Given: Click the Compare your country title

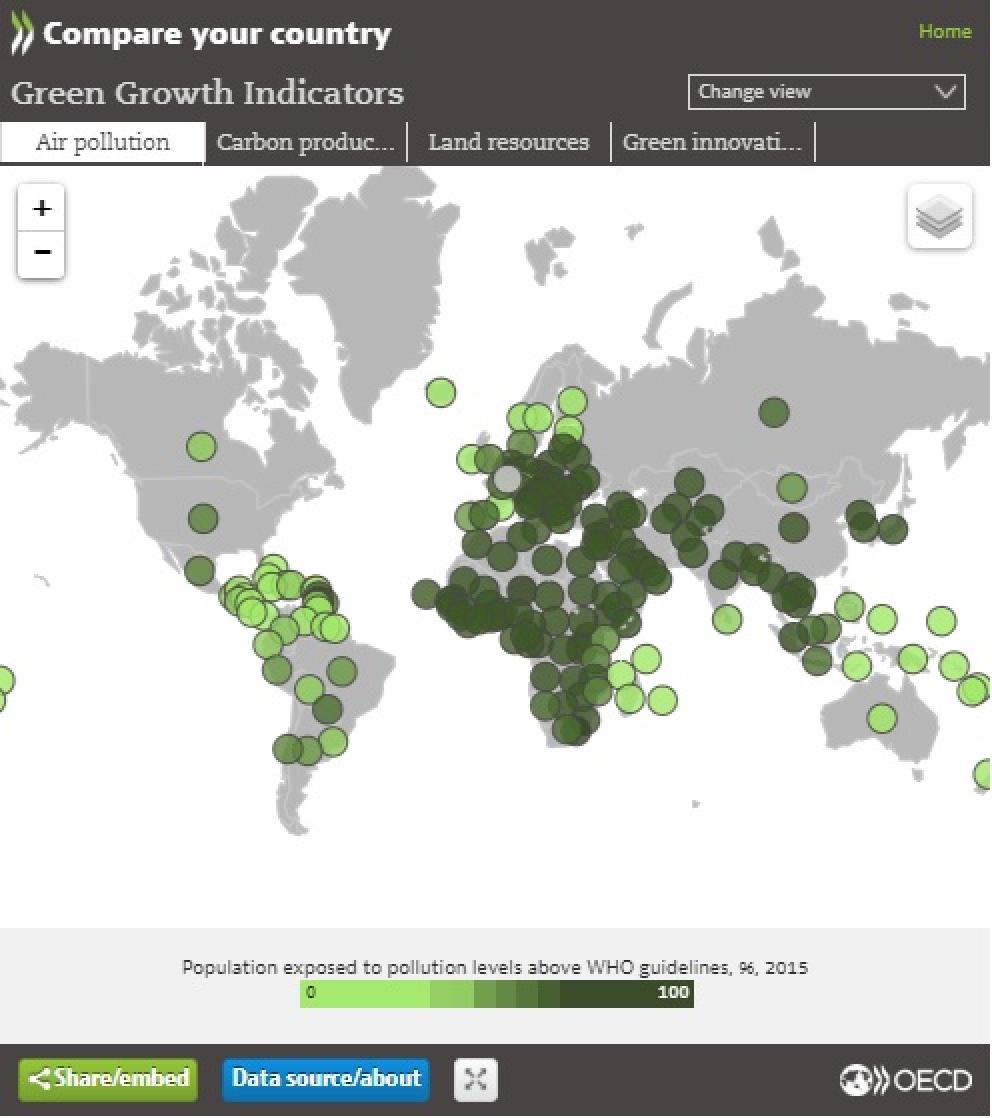Looking at the screenshot, I should (217, 34).
